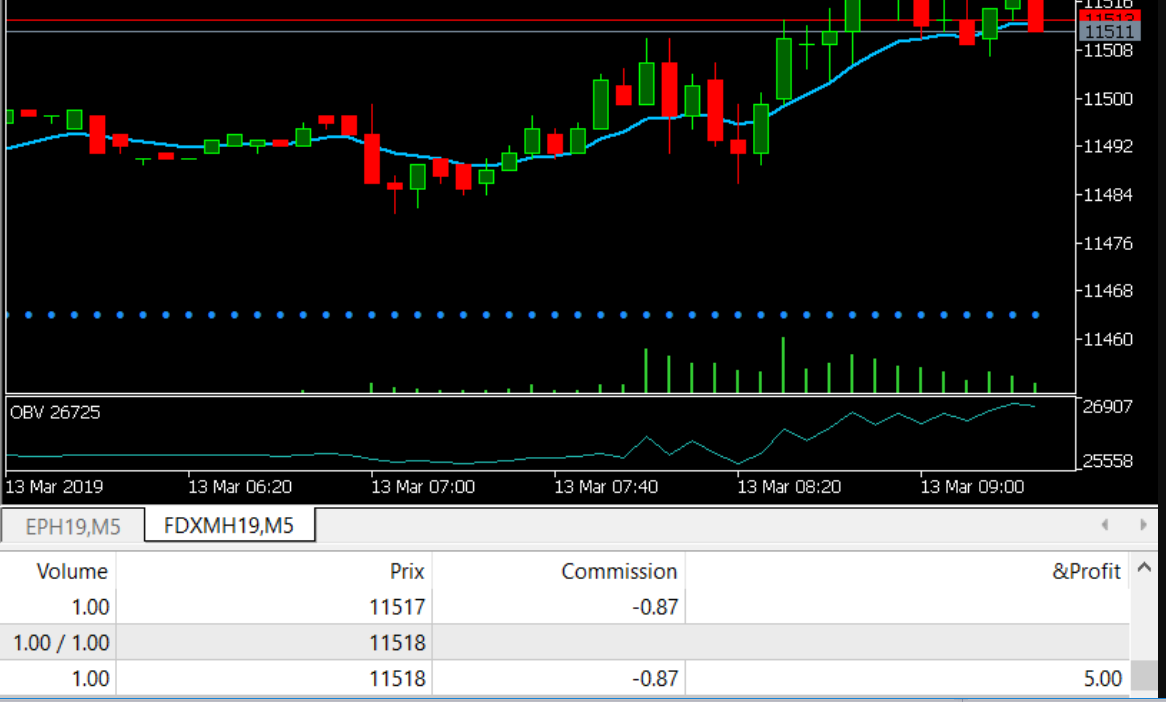
Task: Click the OBV 26725 indicator label
Action: (x=55, y=412)
